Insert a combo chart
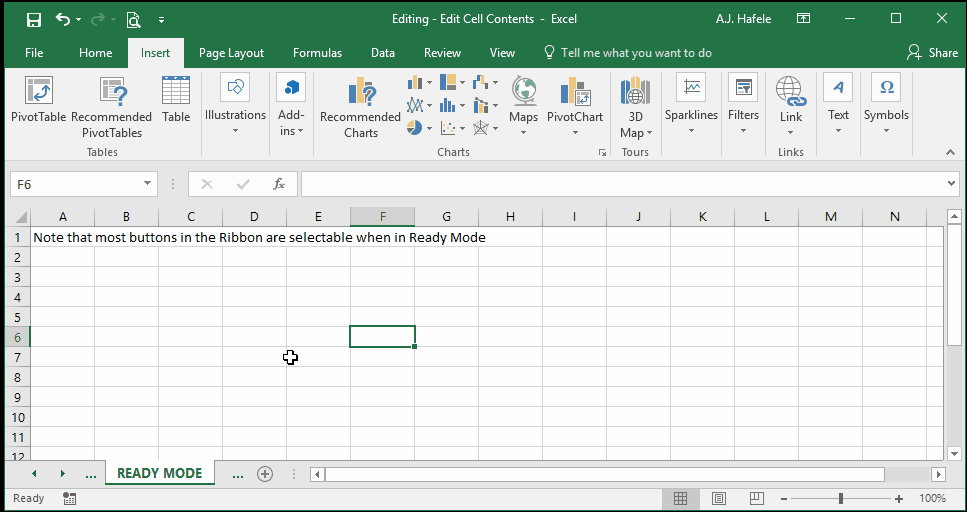The image size is (967, 512). 485,105
